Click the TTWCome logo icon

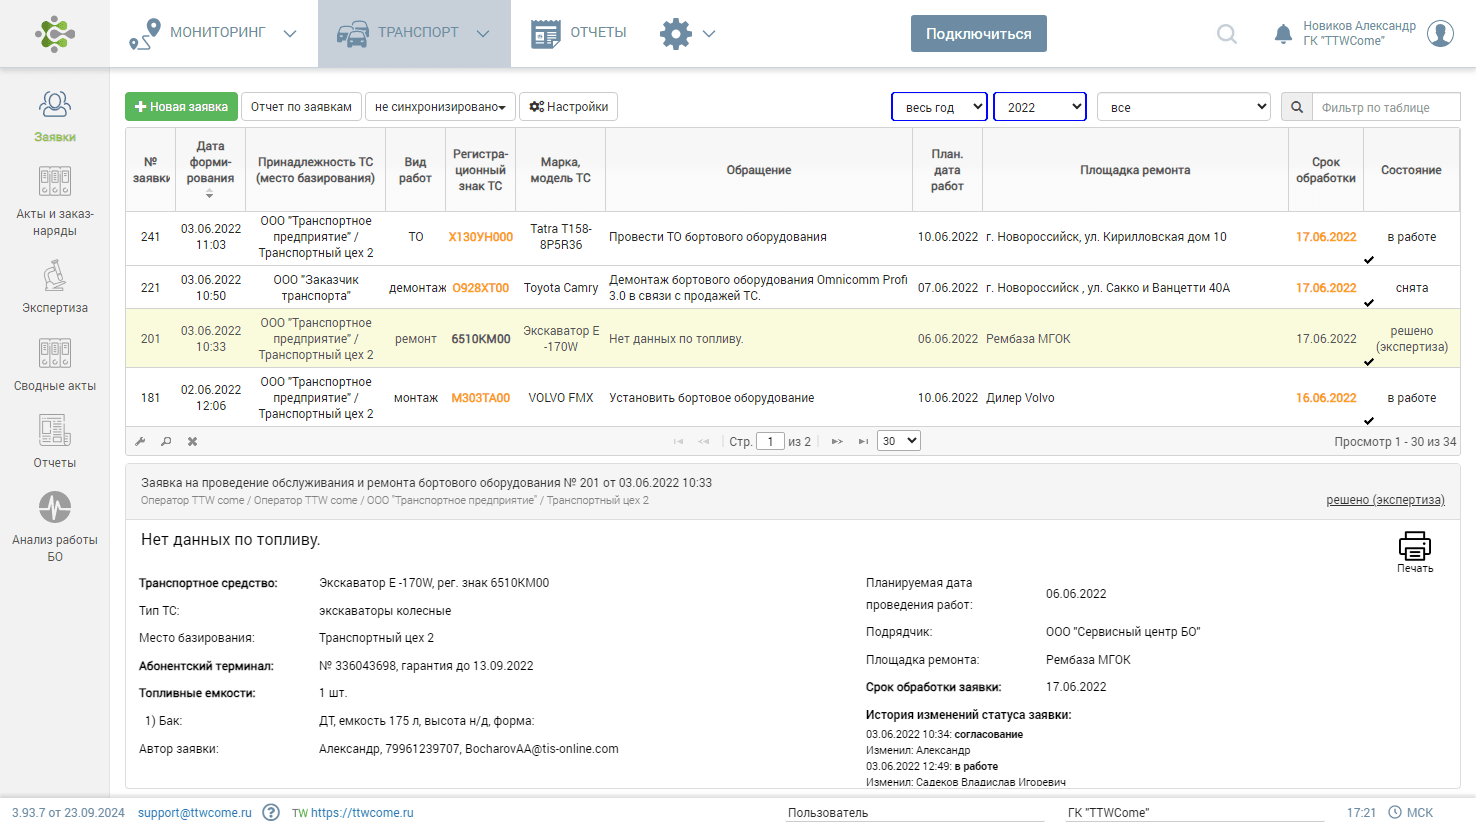click(55, 33)
